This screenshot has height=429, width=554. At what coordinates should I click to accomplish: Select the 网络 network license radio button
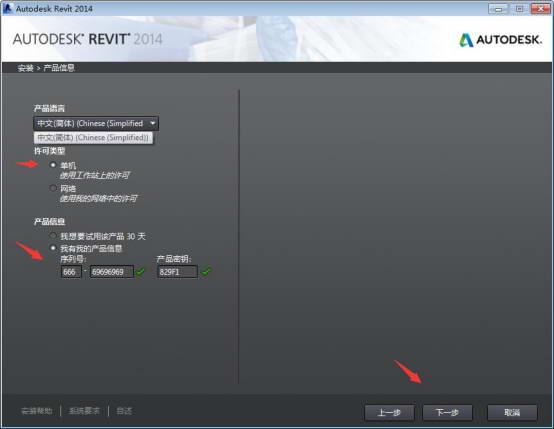[x=53, y=188]
